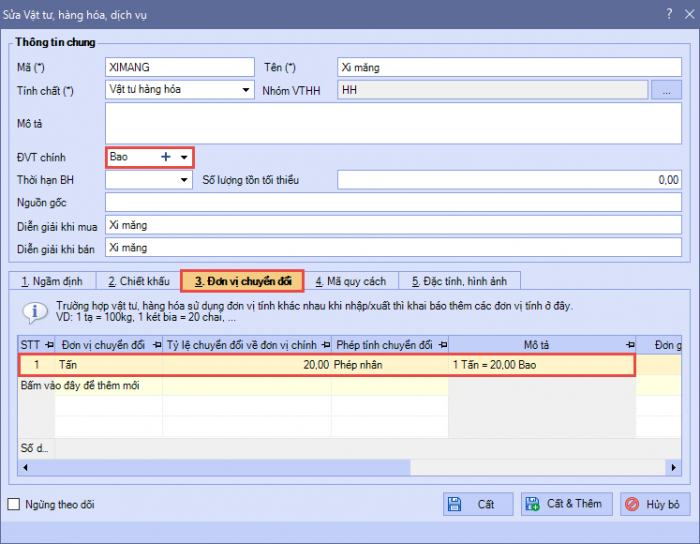Open the Mã quy cách tab
The width and height of the screenshot is (700, 544).
(x=350, y=281)
